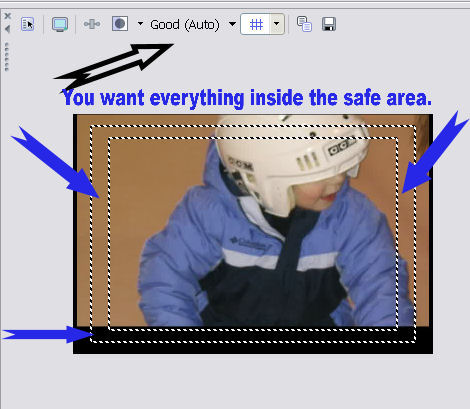470x409 pixels.
Task: Select the safe area annotation text
Action: pyautogui.click(x=247, y=98)
